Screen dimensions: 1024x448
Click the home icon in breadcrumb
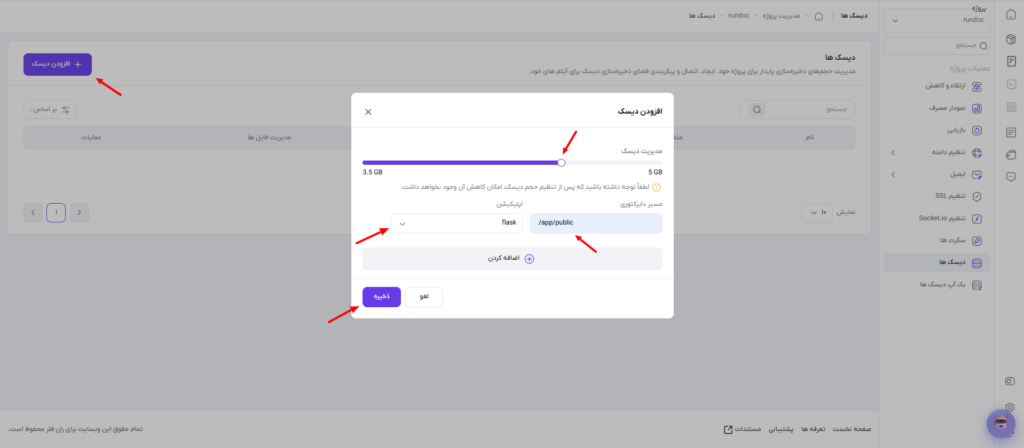(819, 15)
